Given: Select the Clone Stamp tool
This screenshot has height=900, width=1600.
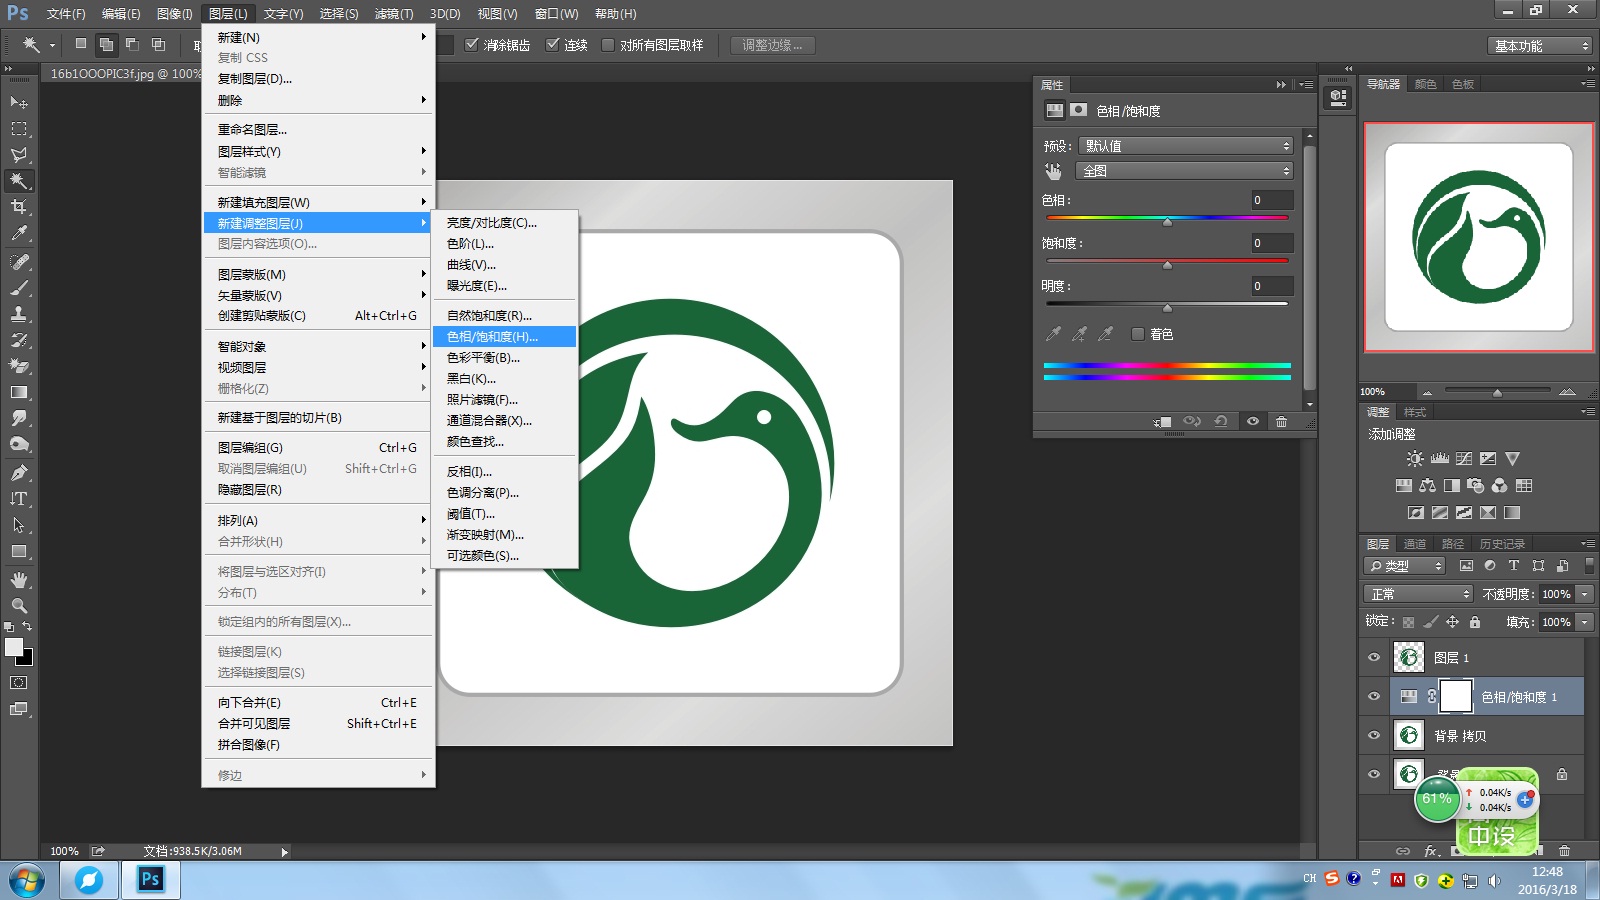Looking at the screenshot, I should point(19,314).
